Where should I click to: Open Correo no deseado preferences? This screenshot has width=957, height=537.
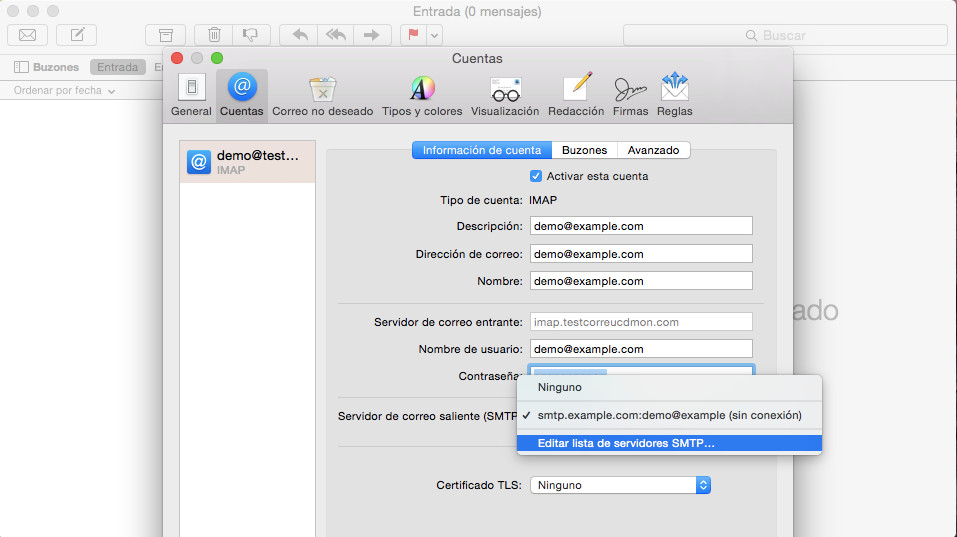322,95
